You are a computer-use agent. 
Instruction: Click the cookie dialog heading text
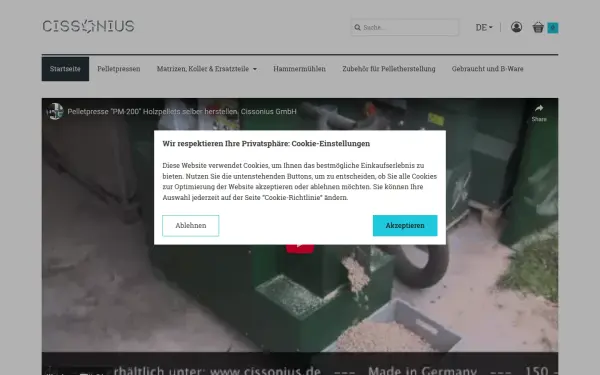(266, 143)
